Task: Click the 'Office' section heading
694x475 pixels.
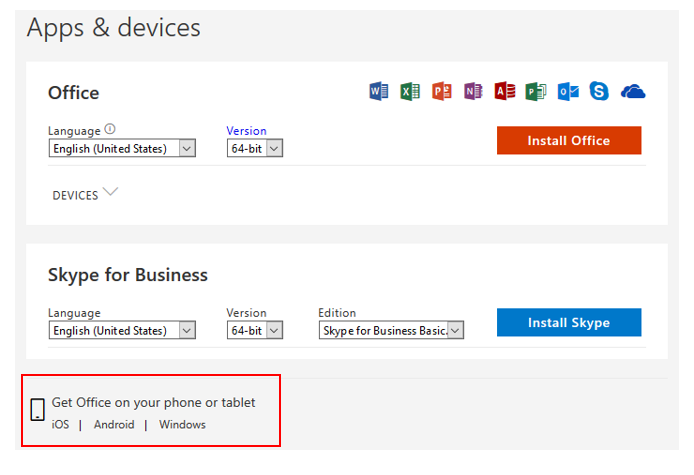Action: coord(73,93)
